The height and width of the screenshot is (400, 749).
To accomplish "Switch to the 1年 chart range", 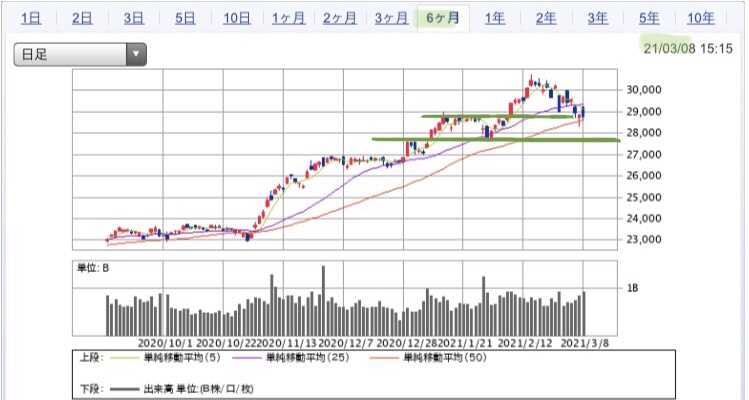I will pos(494,18).
